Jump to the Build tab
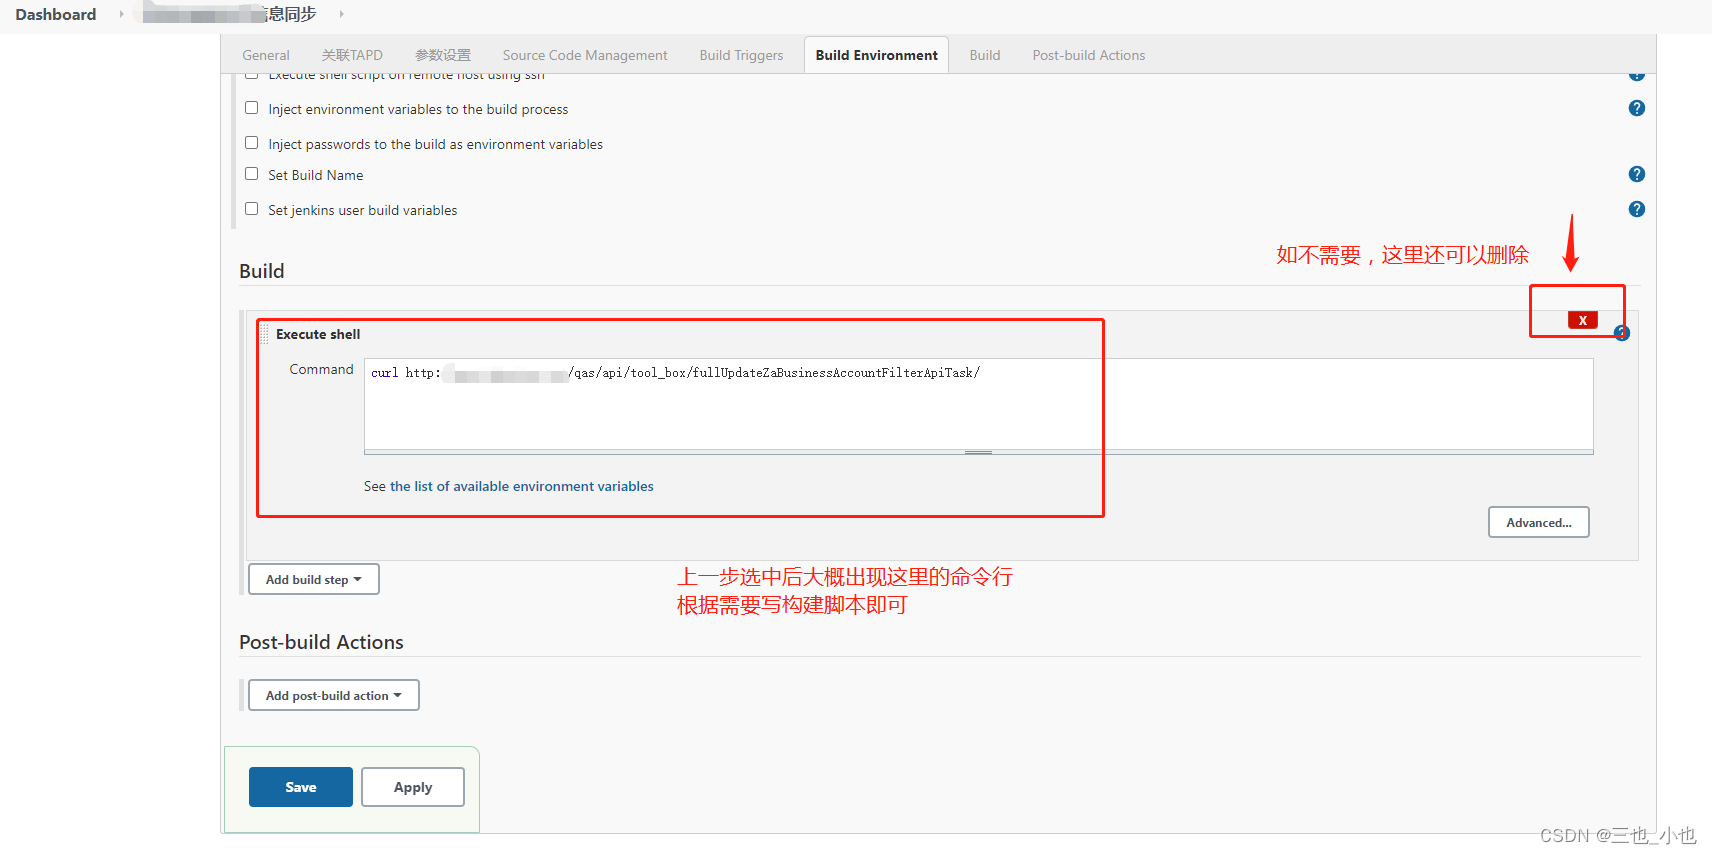This screenshot has width=1712, height=854. click(985, 55)
